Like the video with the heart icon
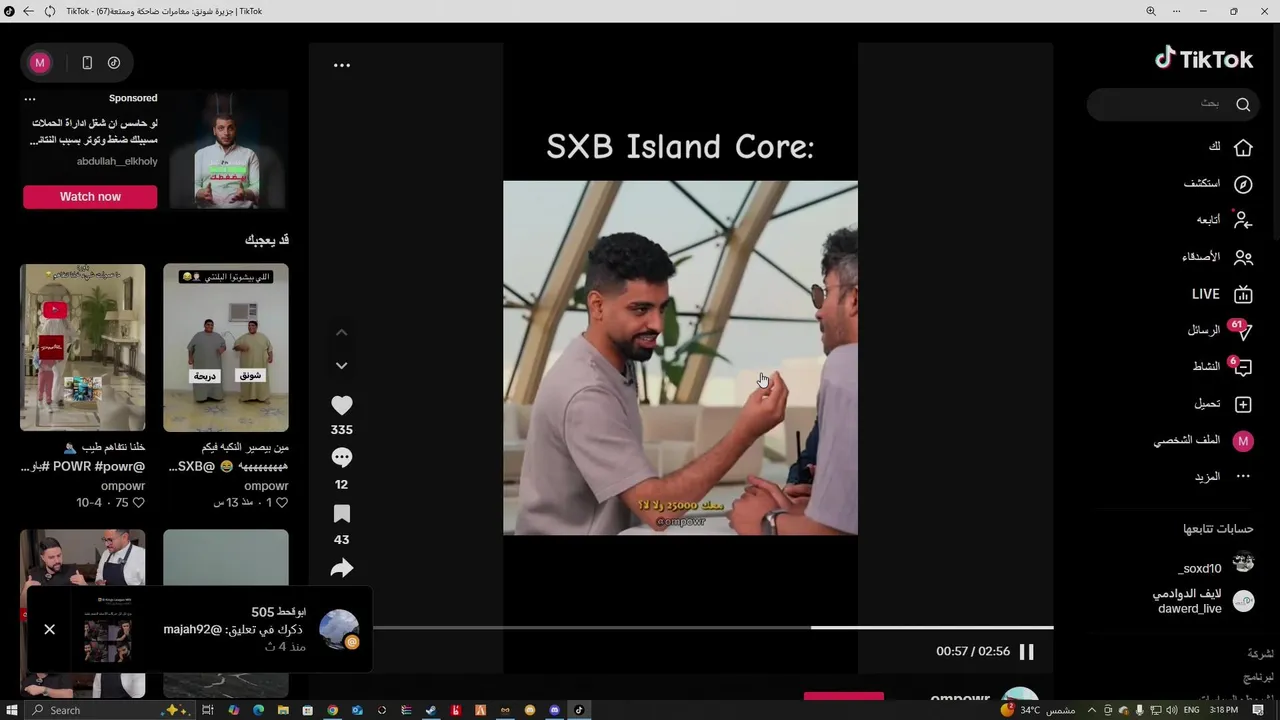1280x720 pixels. click(x=341, y=405)
